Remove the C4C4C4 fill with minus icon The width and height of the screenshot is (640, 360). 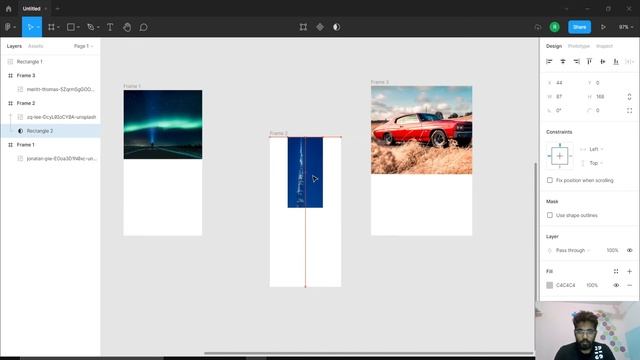[629, 285]
